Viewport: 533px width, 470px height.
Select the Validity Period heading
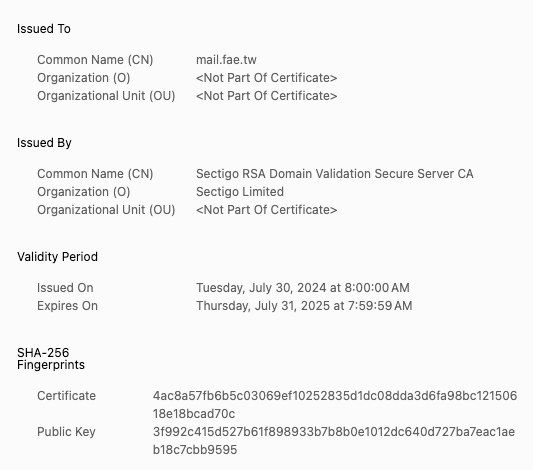(57, 257)
